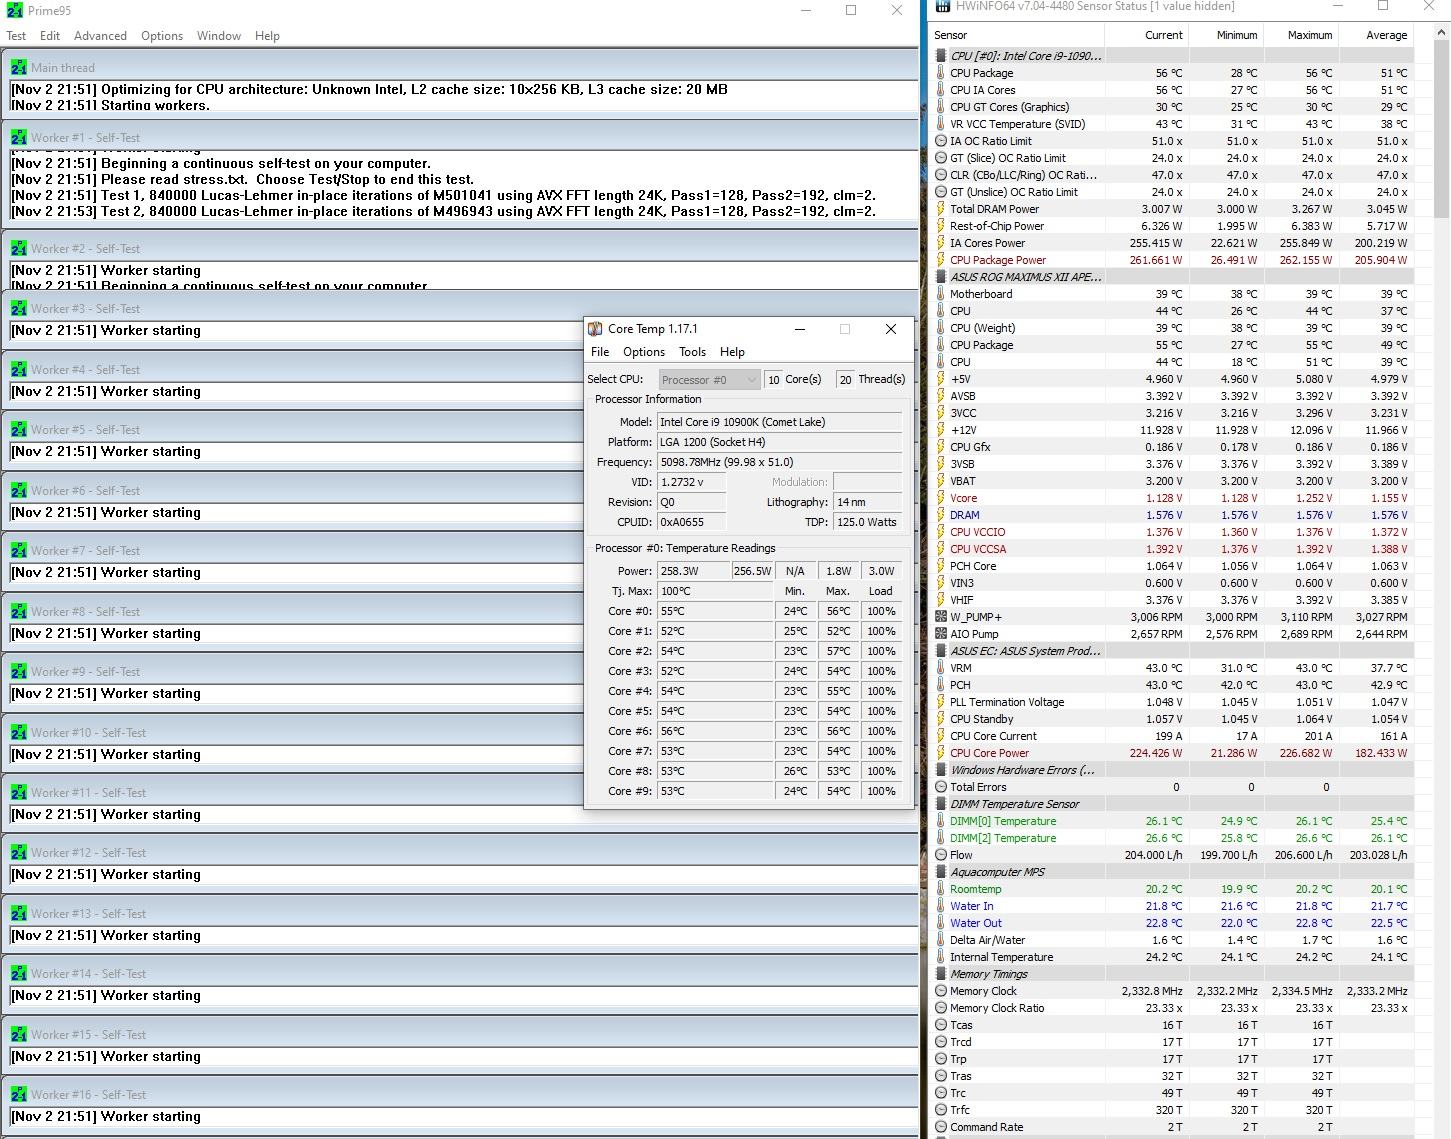Click the Memory Timings group icon
The image size is (1451, 1139).
coord(940,974)
